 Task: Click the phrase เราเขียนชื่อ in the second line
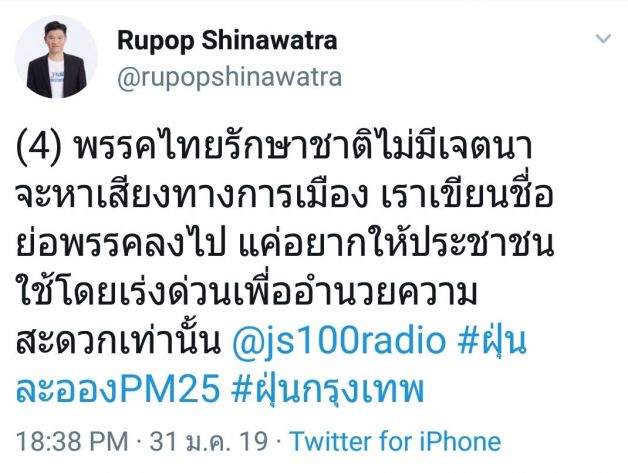[x=467, y=193]
